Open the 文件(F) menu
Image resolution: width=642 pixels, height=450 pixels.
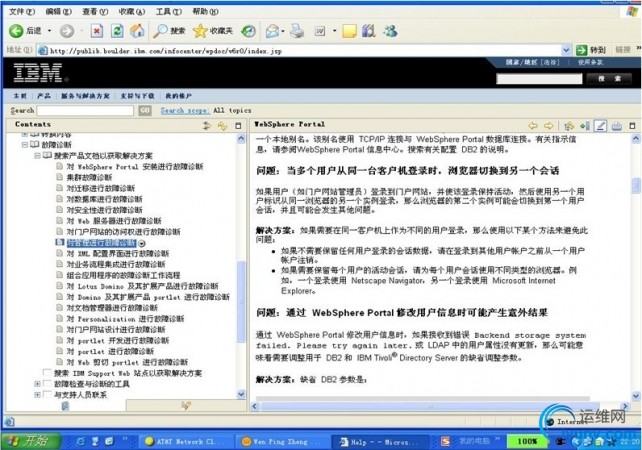[x=22, y=11]
